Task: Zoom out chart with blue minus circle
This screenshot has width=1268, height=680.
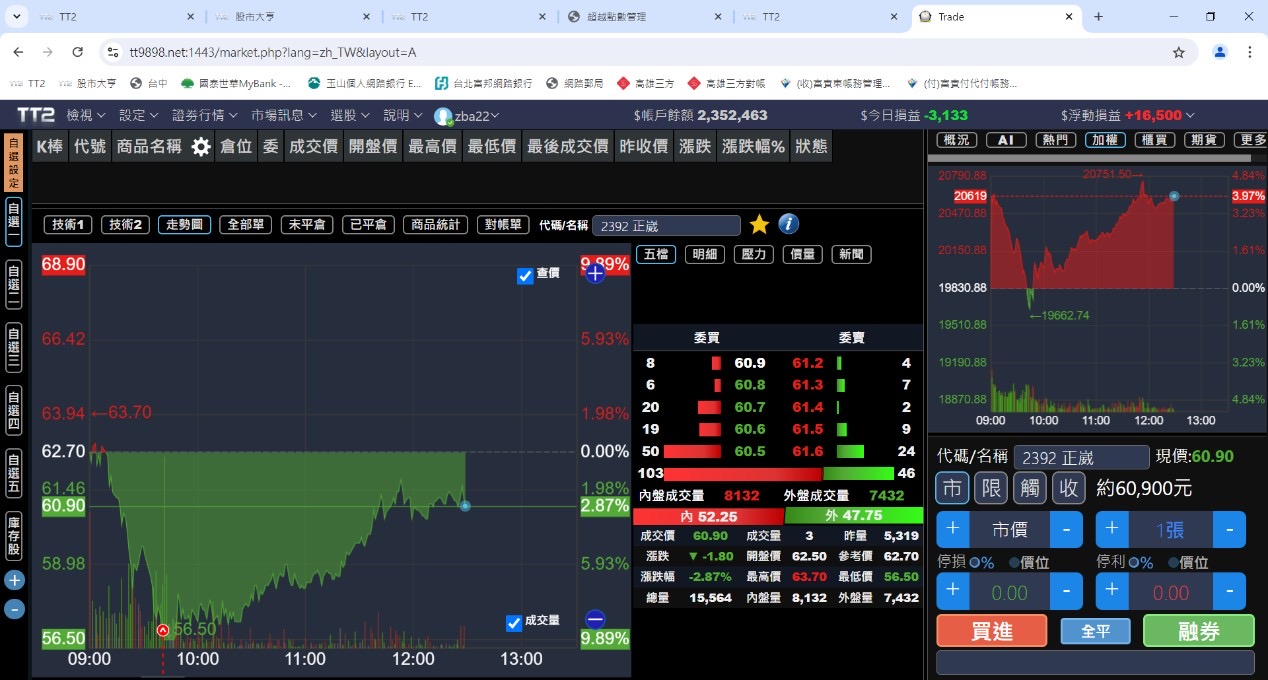Action: 595,619
